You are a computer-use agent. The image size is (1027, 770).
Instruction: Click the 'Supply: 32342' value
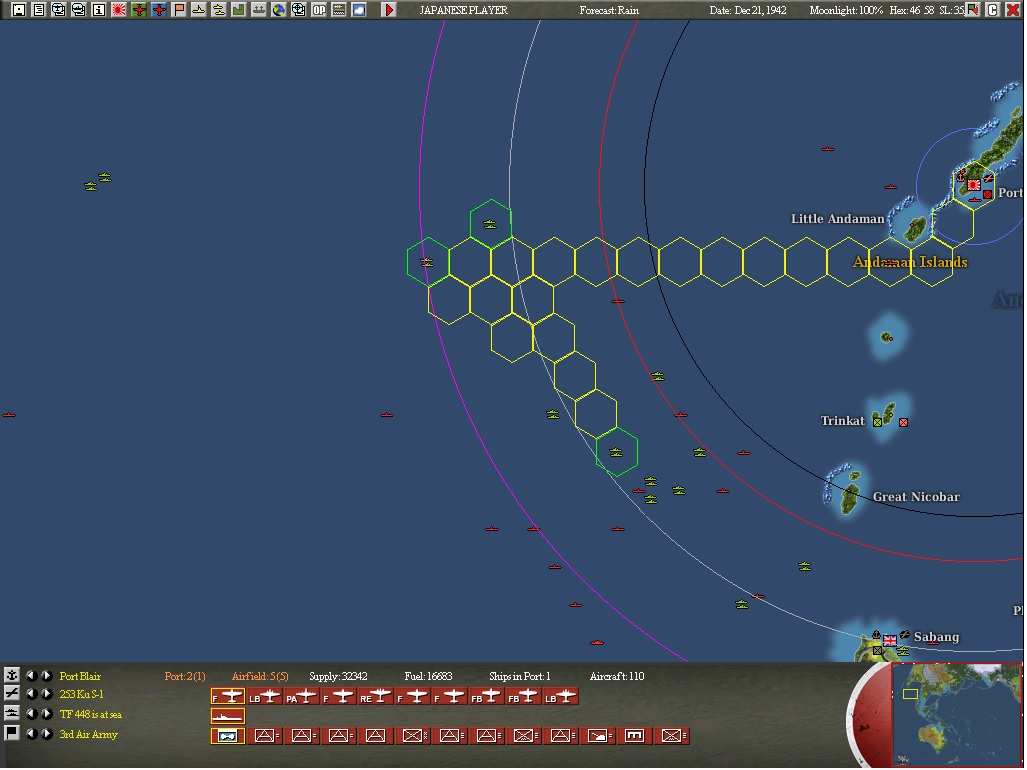338,676
